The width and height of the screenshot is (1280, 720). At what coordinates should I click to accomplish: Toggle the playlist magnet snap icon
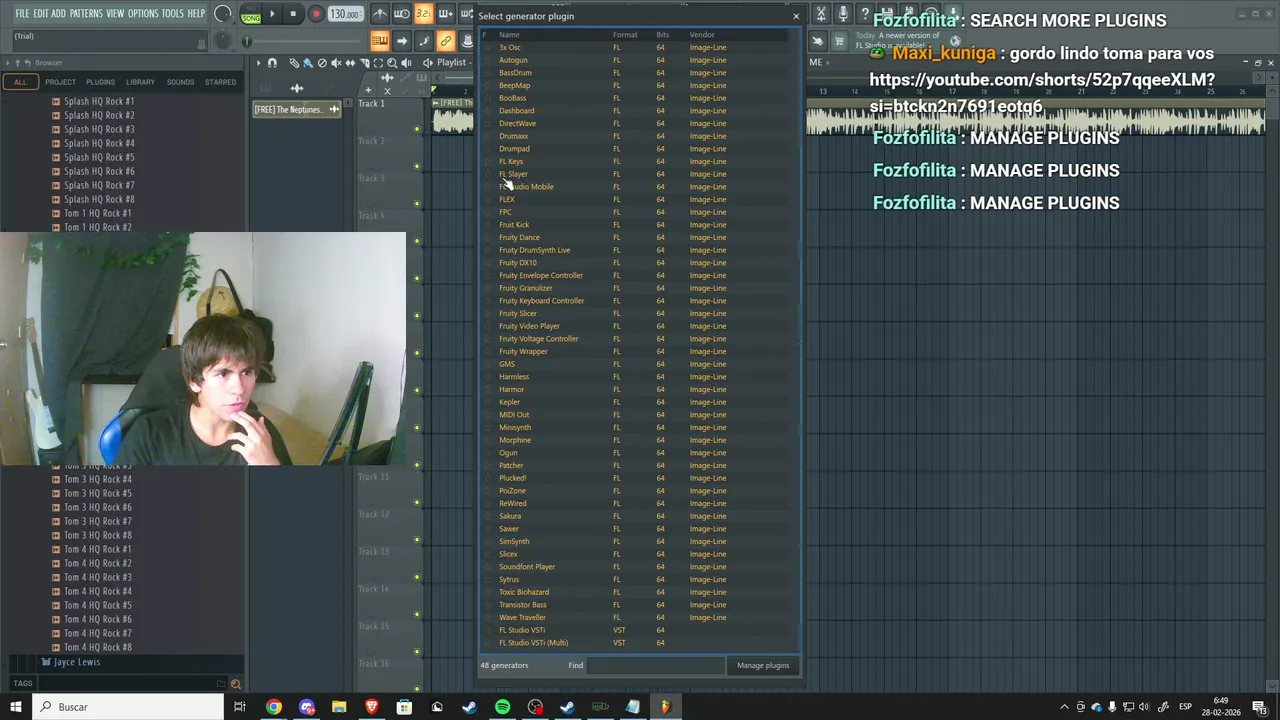pos(272,63)
